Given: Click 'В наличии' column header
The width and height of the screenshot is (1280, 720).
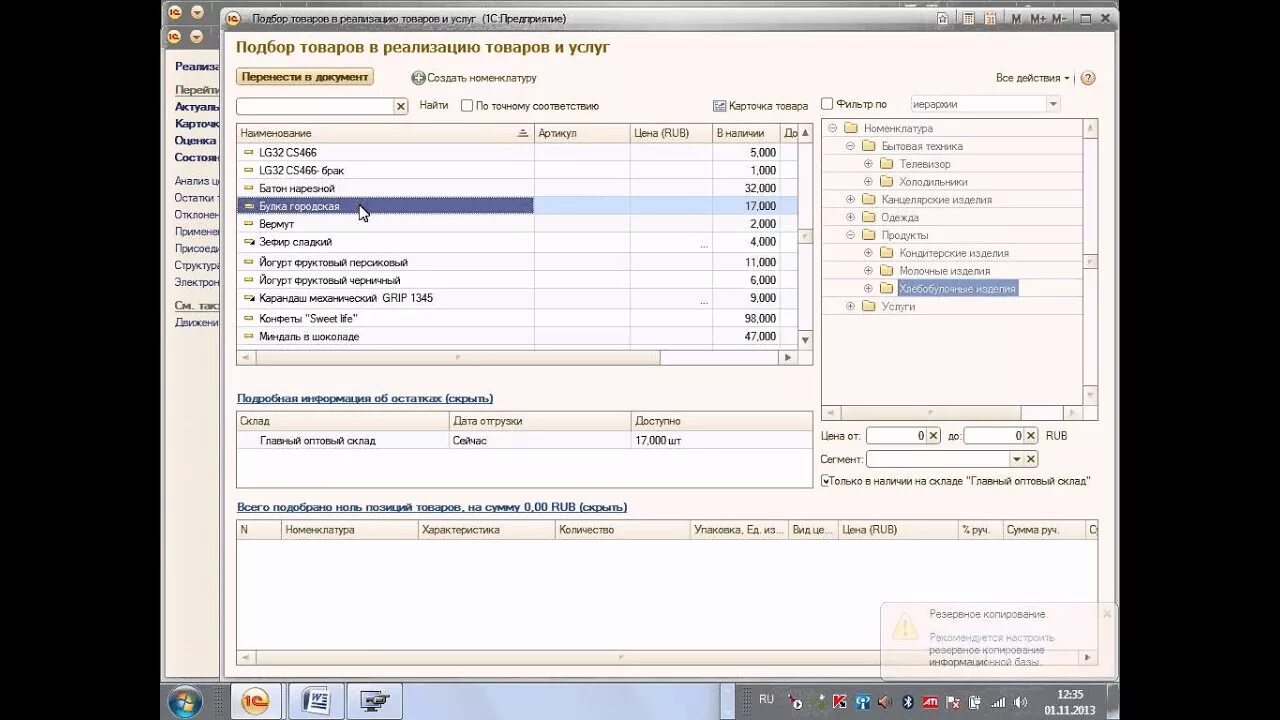Looking at the screenshot, I should pyautogui.click(x=746, y=133).
